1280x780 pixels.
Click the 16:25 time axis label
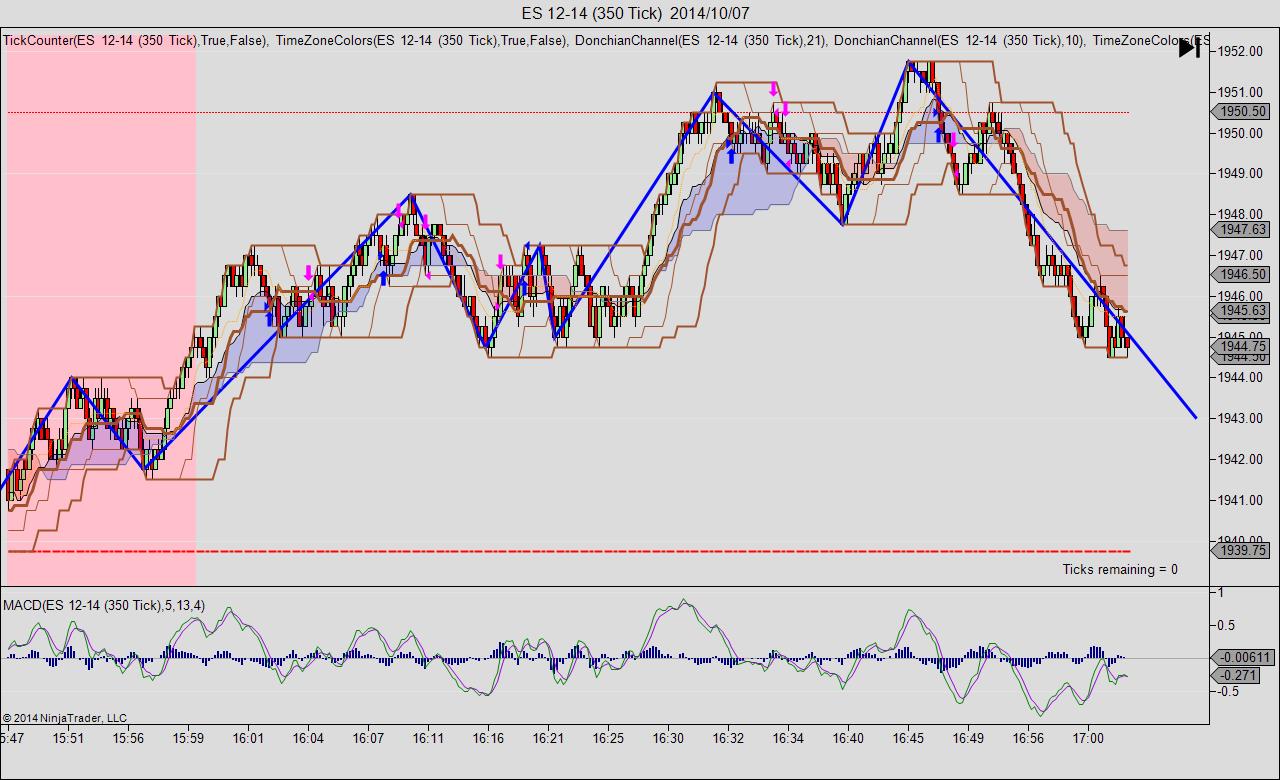[608, 738]
